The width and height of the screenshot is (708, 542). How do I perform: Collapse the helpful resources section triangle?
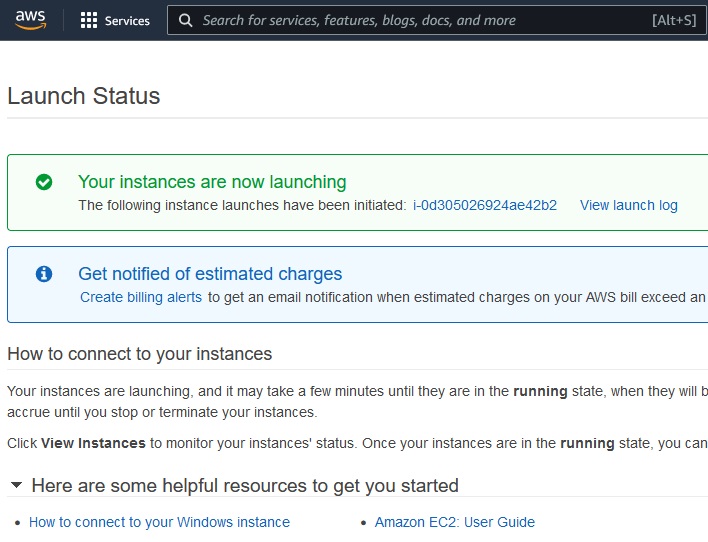point(16,486)
